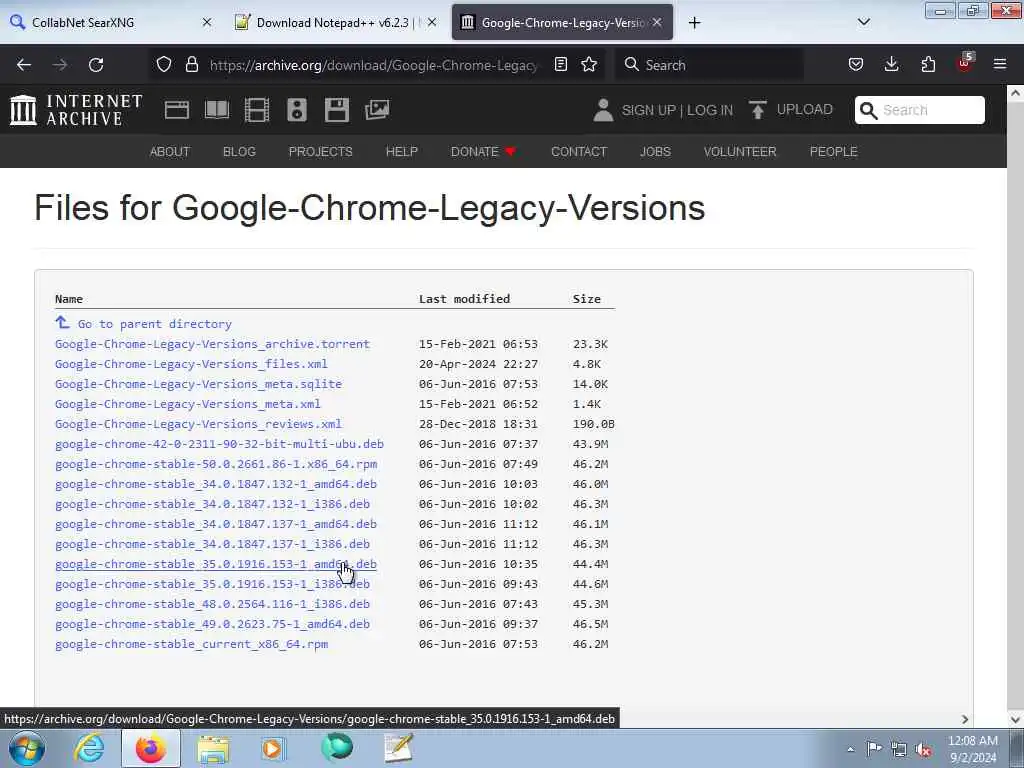Open the Firefox hamburger menu

(x=1000, y=64)
